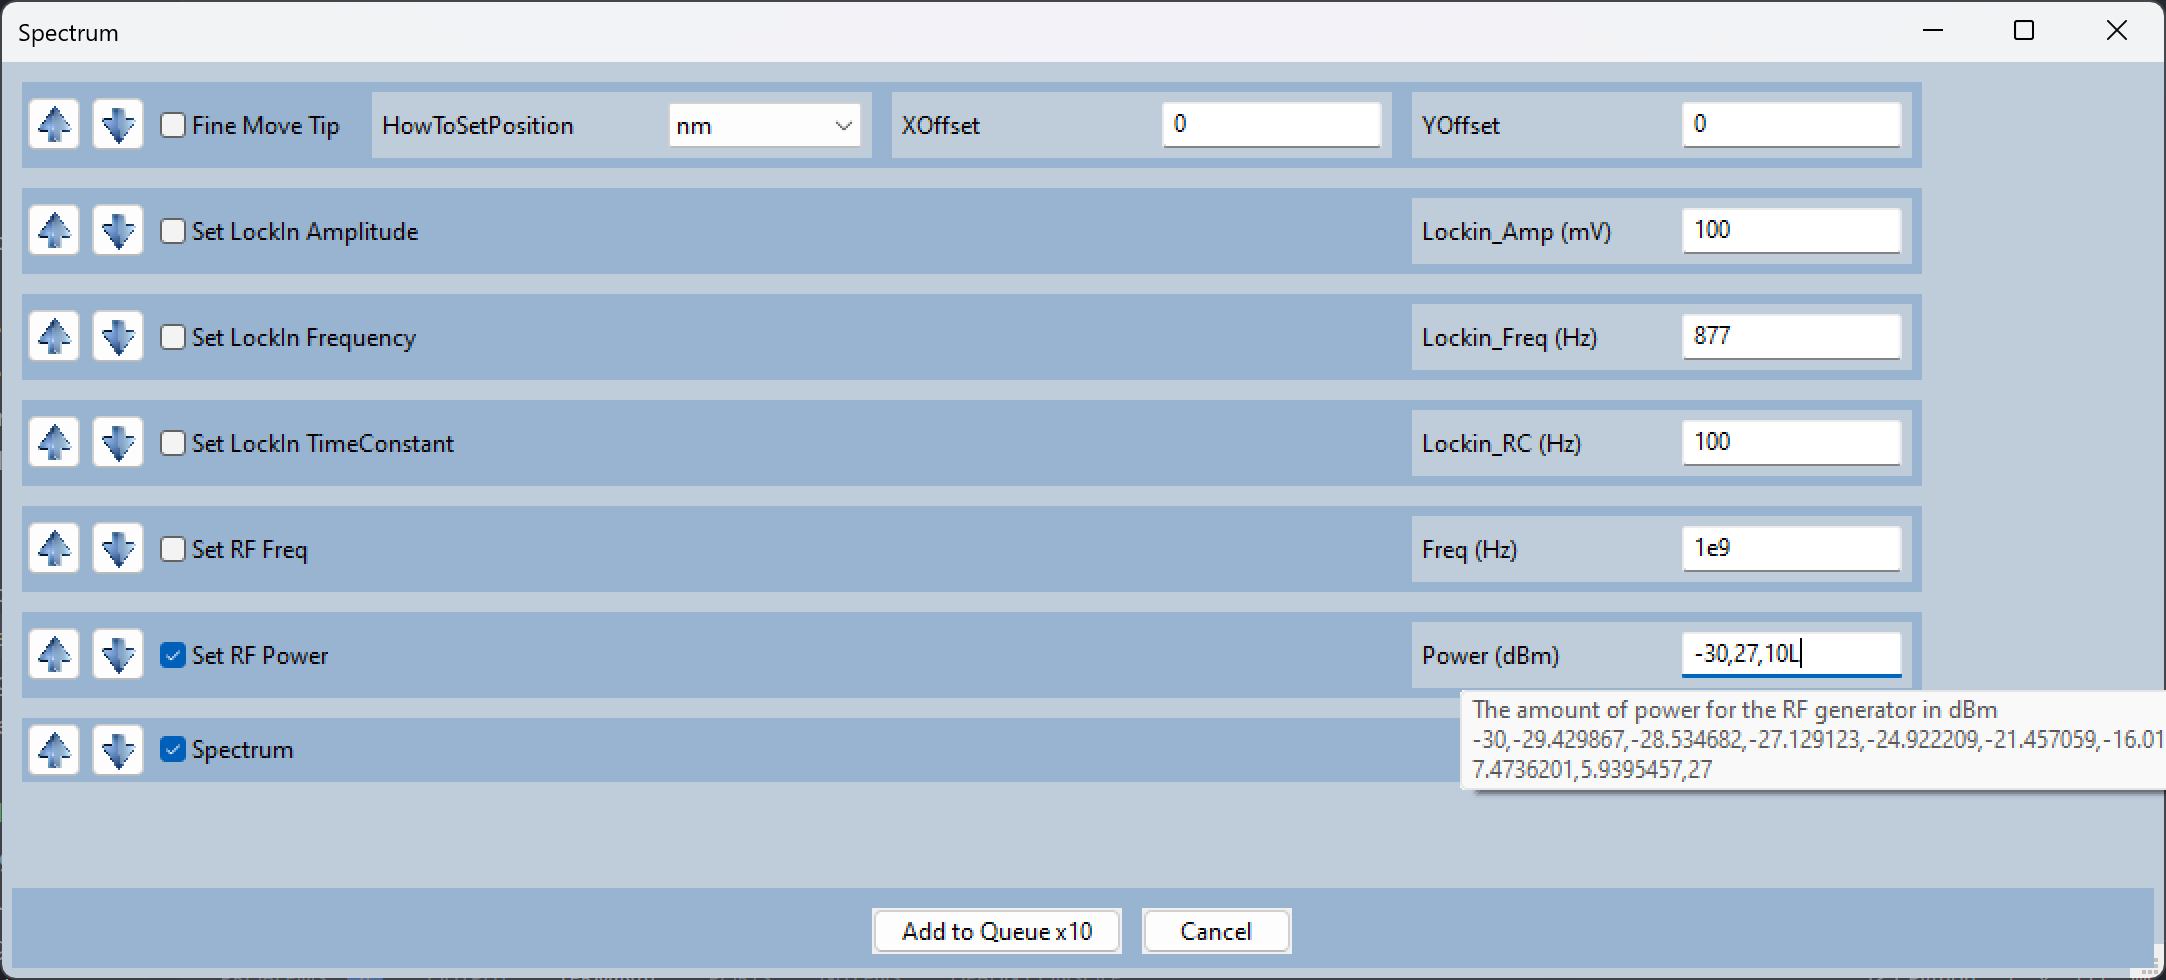Move Fine Move Tip row up
The width and height of the screenshot is (2166, 980).
[x=54, y=125]
